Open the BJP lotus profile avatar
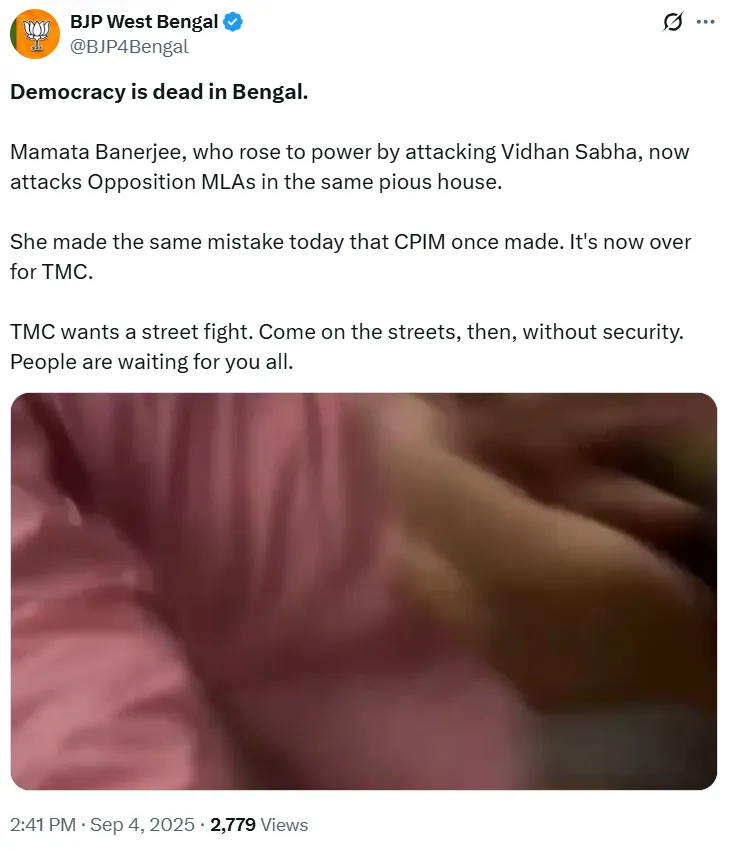This screenshot has height=851, width=735. 35,34
